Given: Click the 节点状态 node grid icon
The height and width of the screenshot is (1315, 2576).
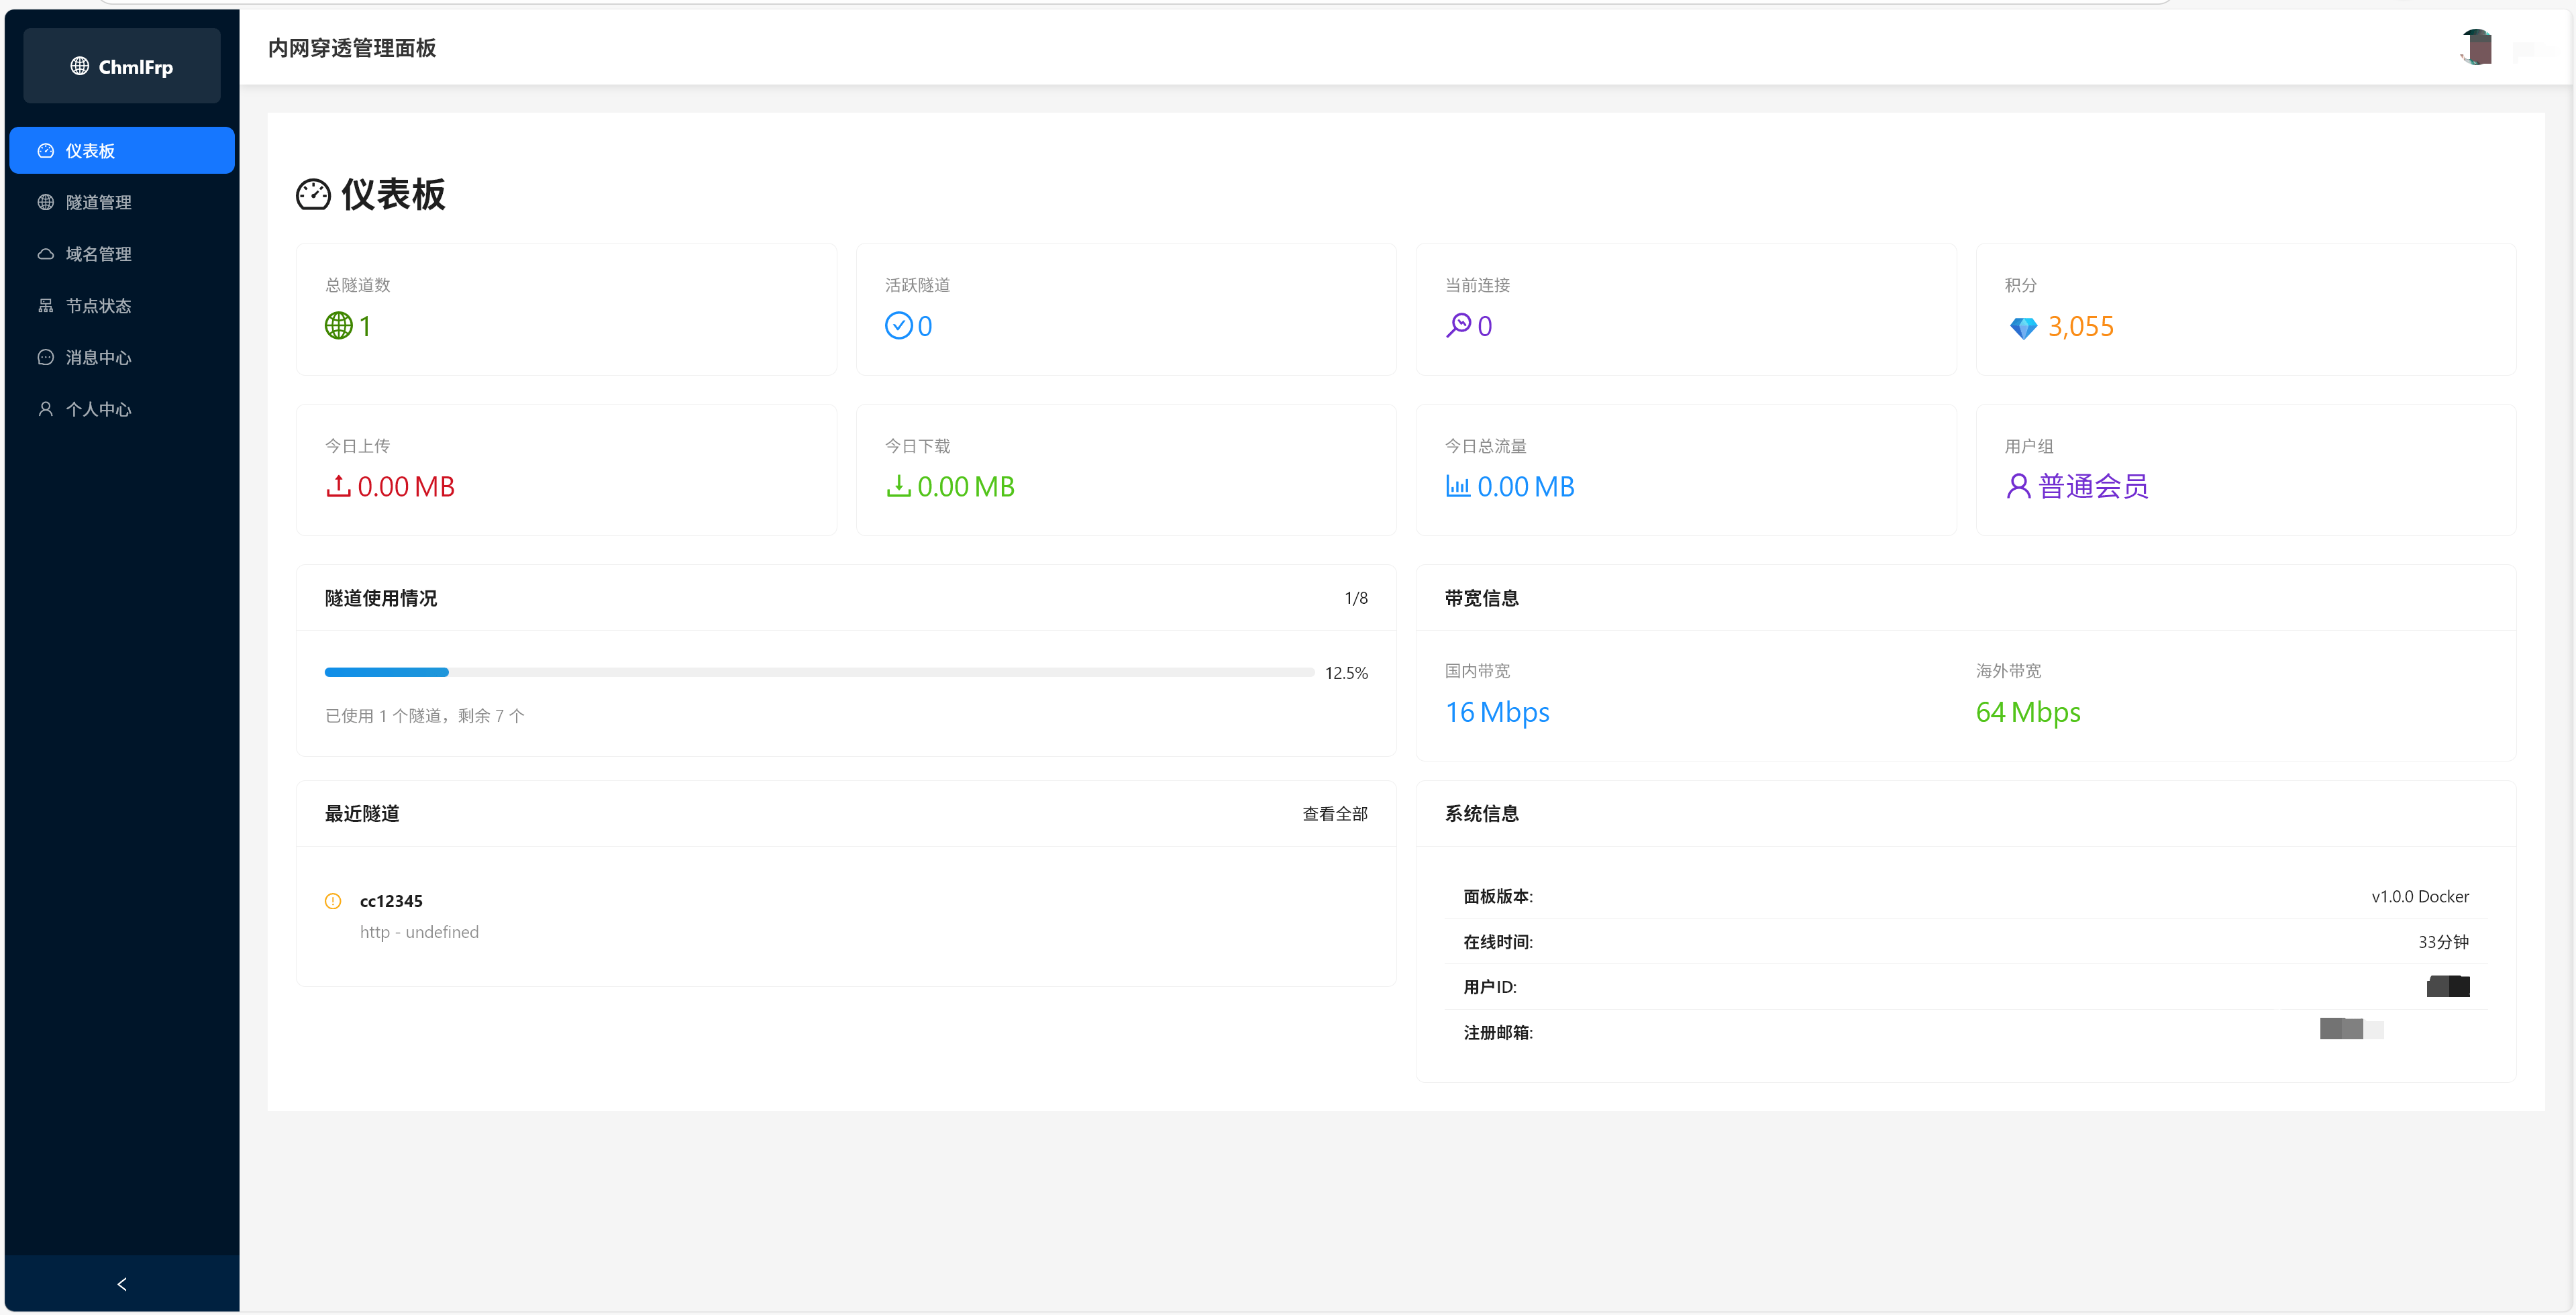Looking at the screenshot, I should pyautogui.click(x=46, y=305).
